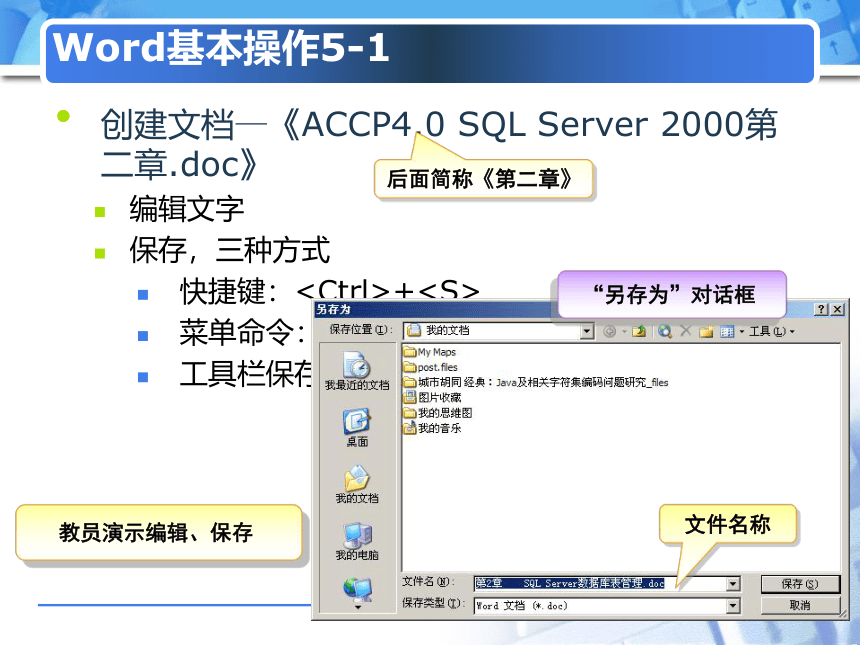Click the Back arrow in the dialog toolbar
Viewport: 860px width, 645px height.
[609, 331]
